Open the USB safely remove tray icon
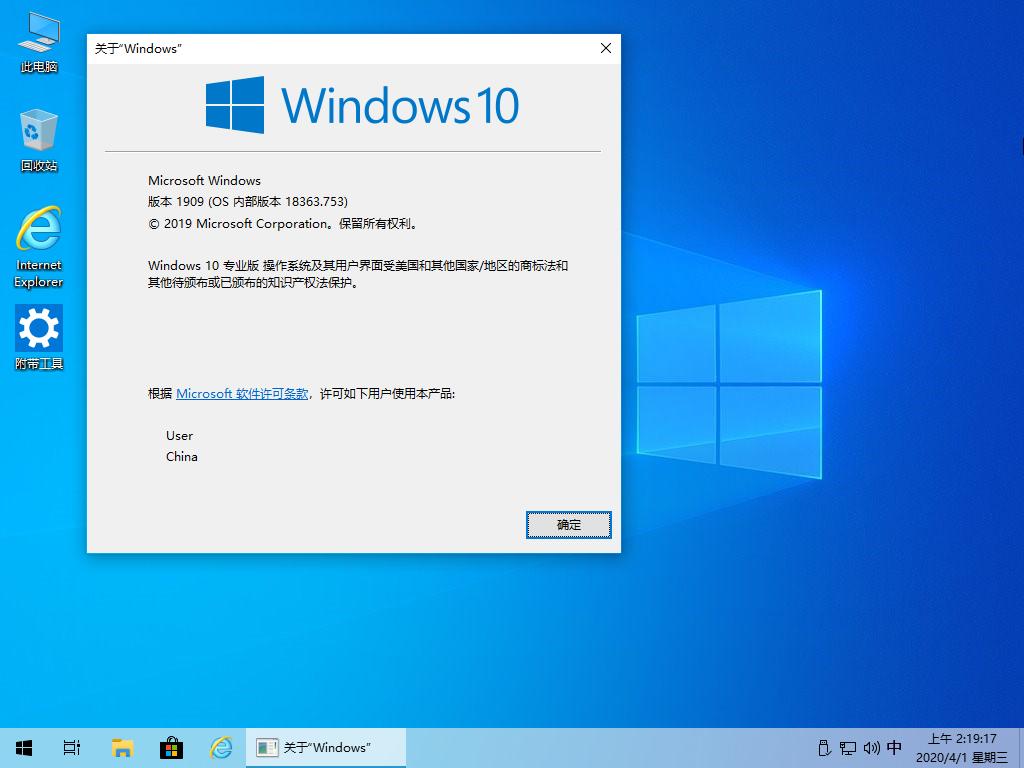 [824, 748]
